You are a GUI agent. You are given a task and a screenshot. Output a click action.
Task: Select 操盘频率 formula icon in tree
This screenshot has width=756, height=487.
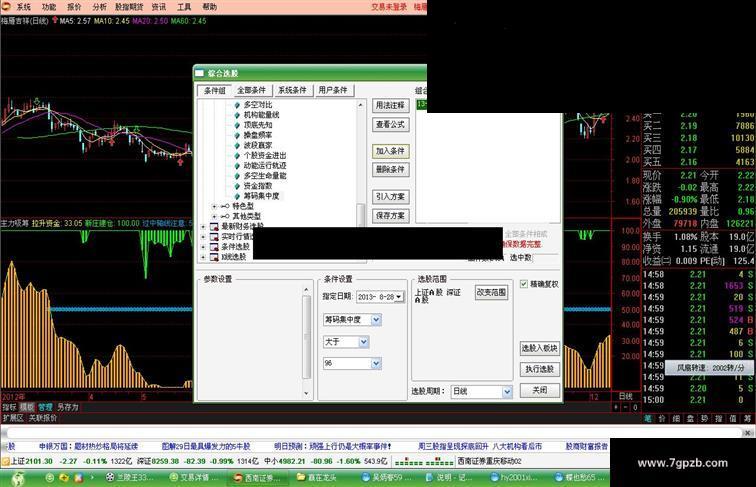[x=237, y=135]
